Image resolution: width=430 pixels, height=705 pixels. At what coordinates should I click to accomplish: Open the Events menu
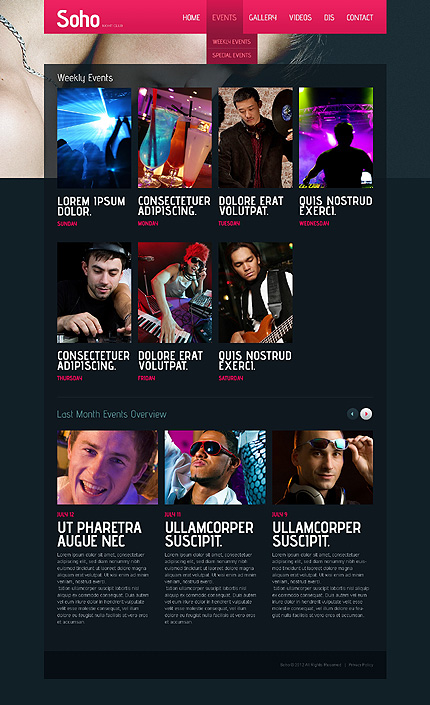tap(224, 18)
